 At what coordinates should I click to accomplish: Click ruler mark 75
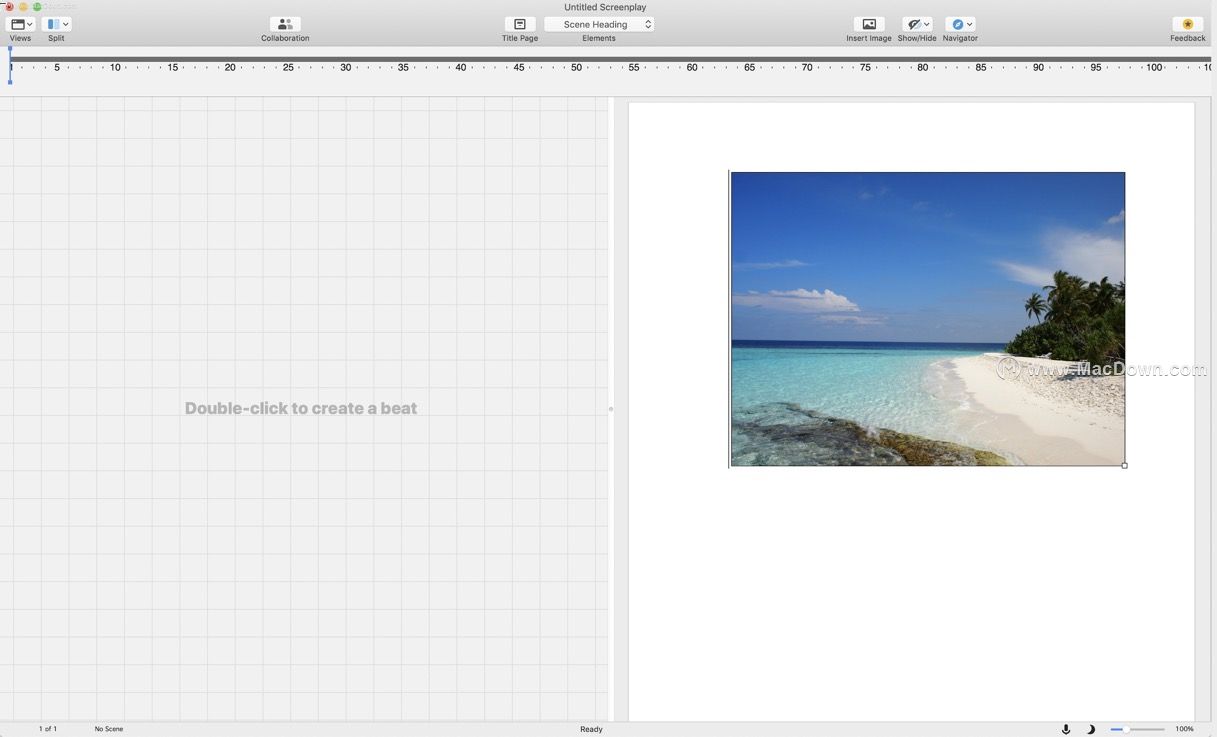(865, 67)
